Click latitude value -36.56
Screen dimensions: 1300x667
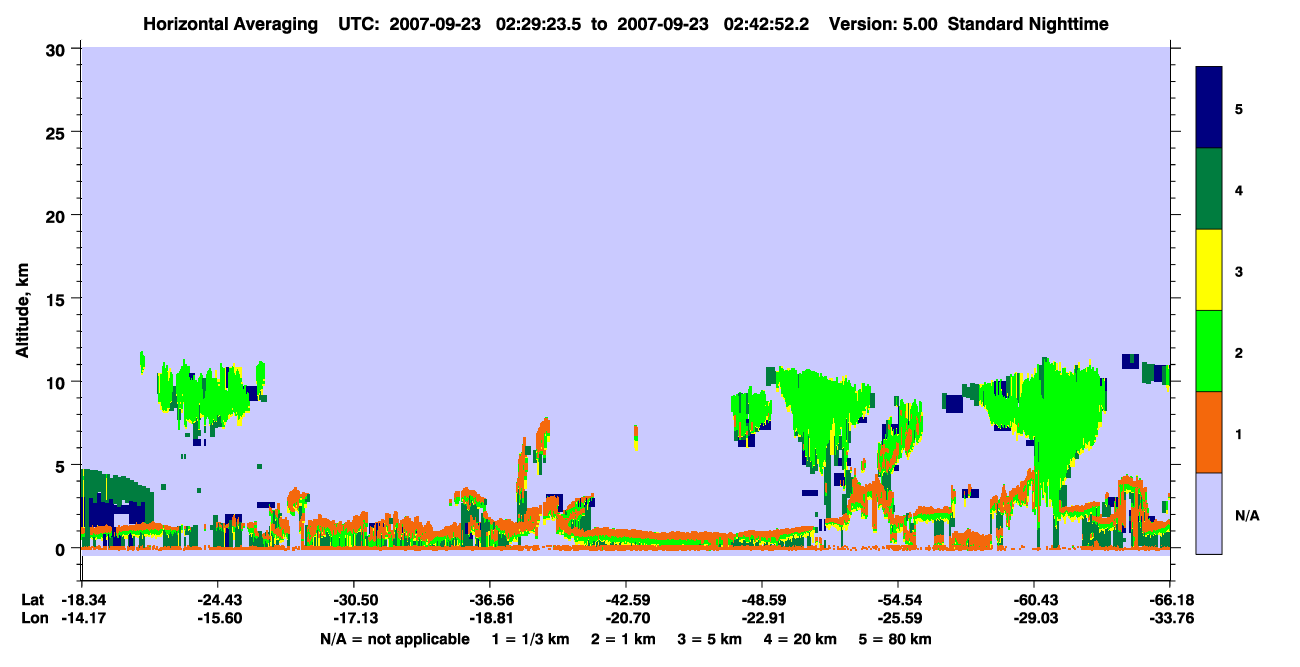489,600
